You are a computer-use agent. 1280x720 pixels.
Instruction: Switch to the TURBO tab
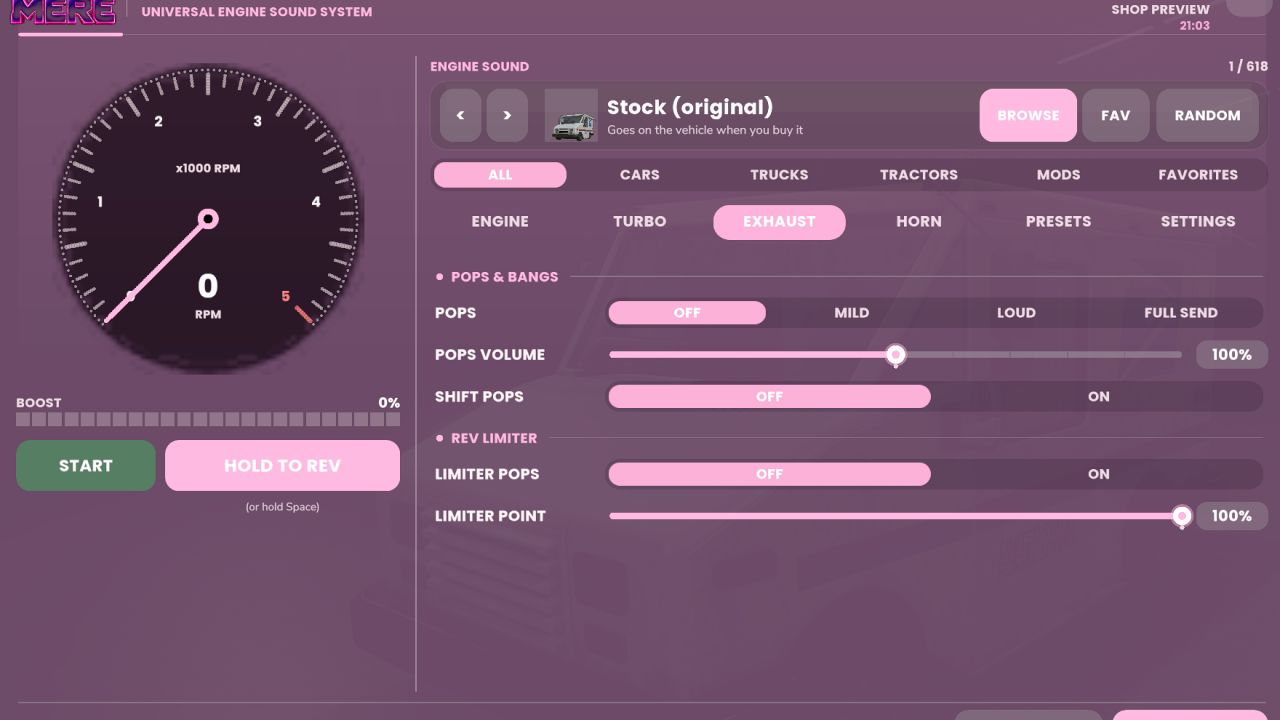tap(640, 222)
